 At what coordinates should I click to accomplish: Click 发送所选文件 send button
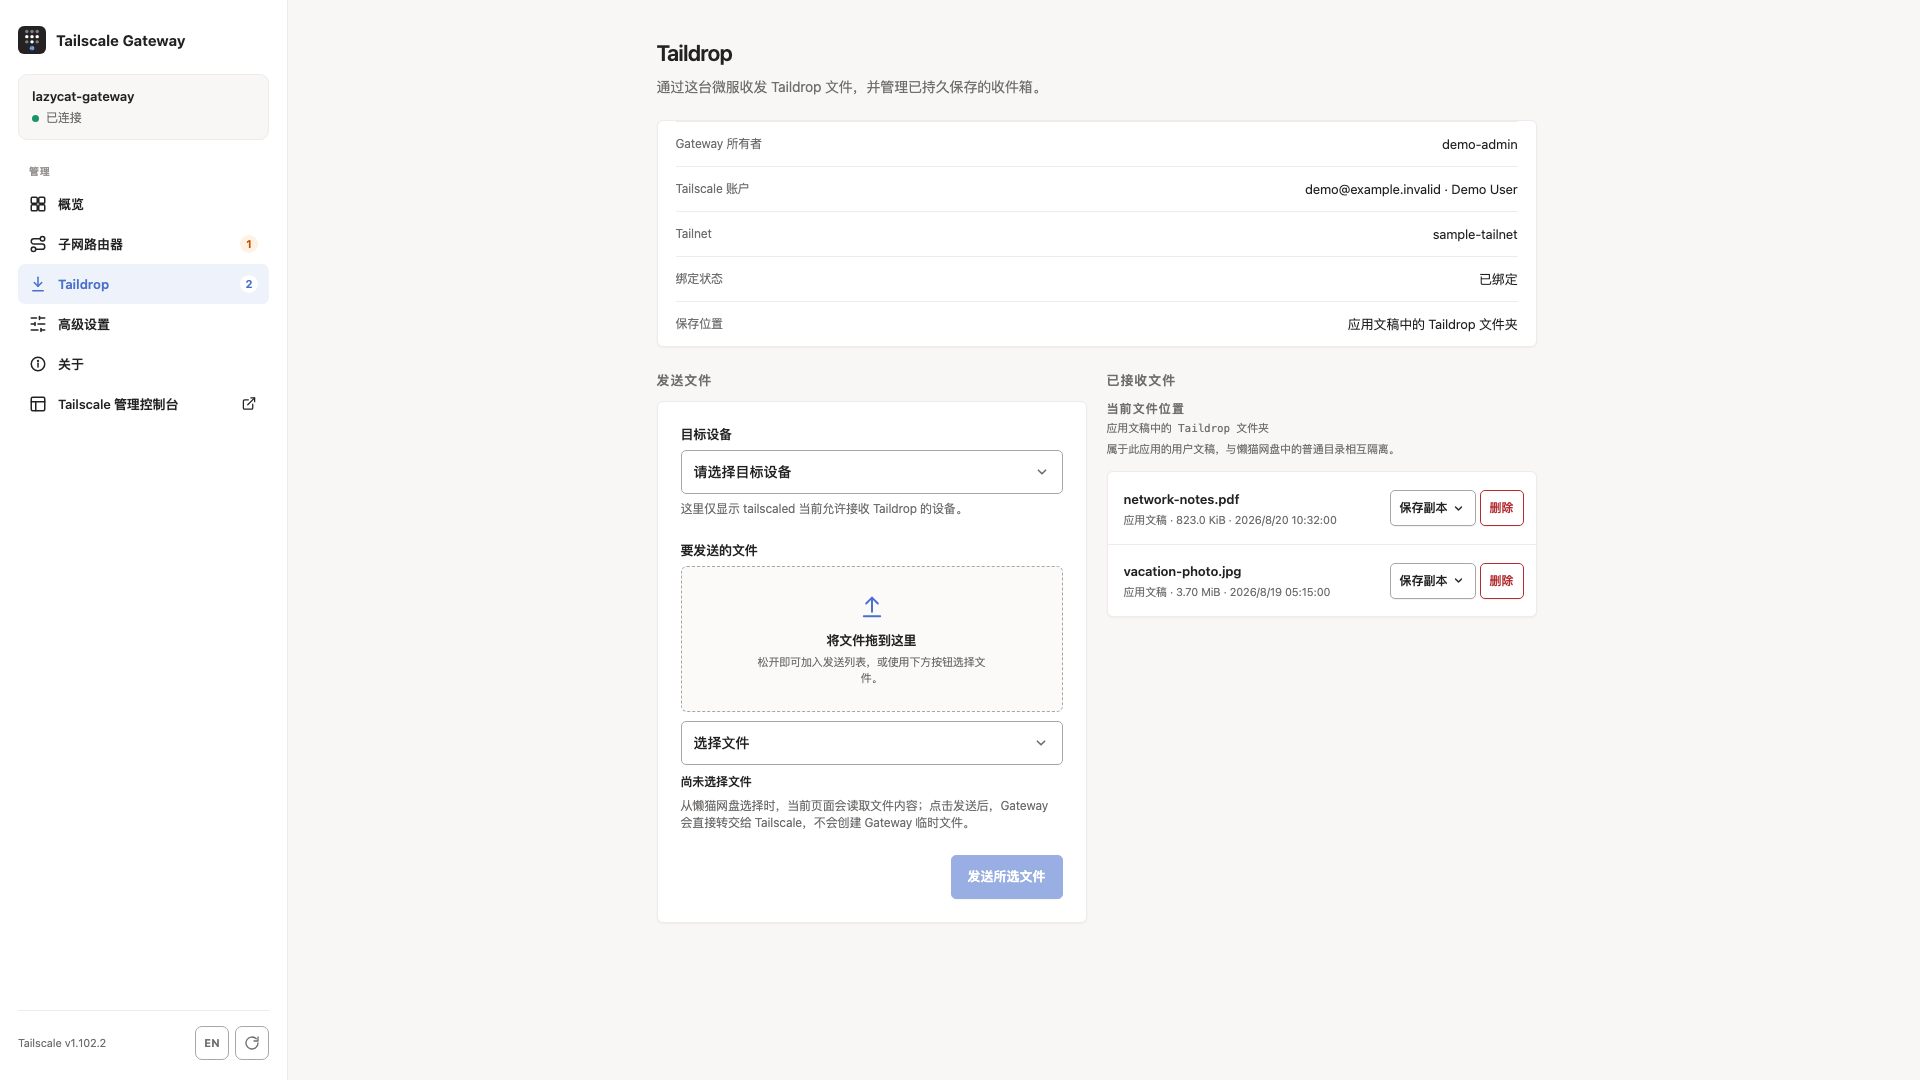coord(1007,877)
